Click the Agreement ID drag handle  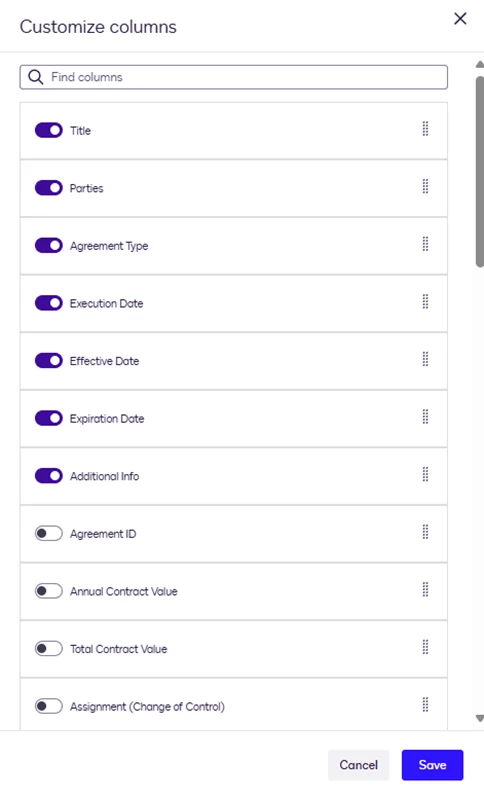click(426, 532)
